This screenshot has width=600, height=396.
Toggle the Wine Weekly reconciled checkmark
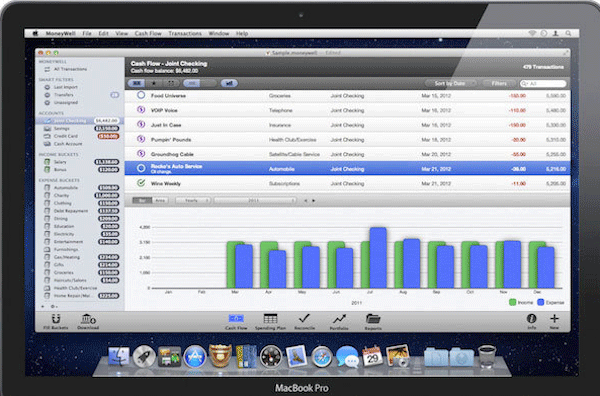(x=141, y=183)
